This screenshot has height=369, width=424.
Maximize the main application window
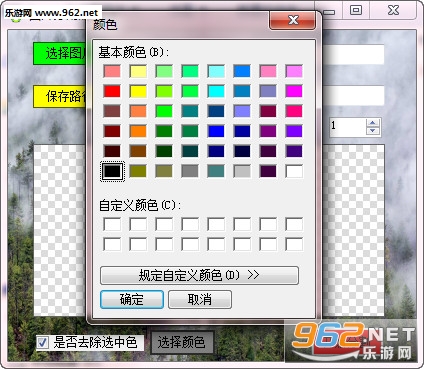(x=356, y=10)
